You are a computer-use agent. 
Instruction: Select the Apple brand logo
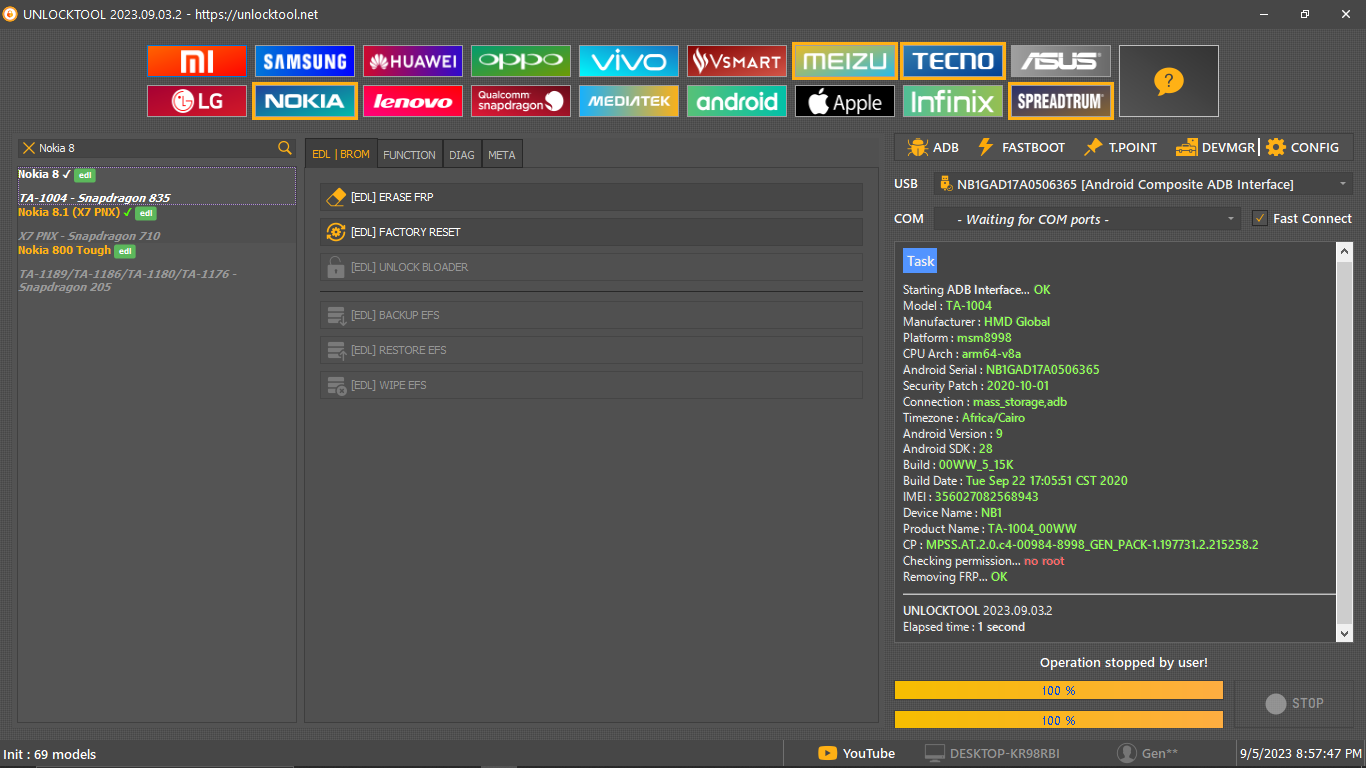point(844,101)
